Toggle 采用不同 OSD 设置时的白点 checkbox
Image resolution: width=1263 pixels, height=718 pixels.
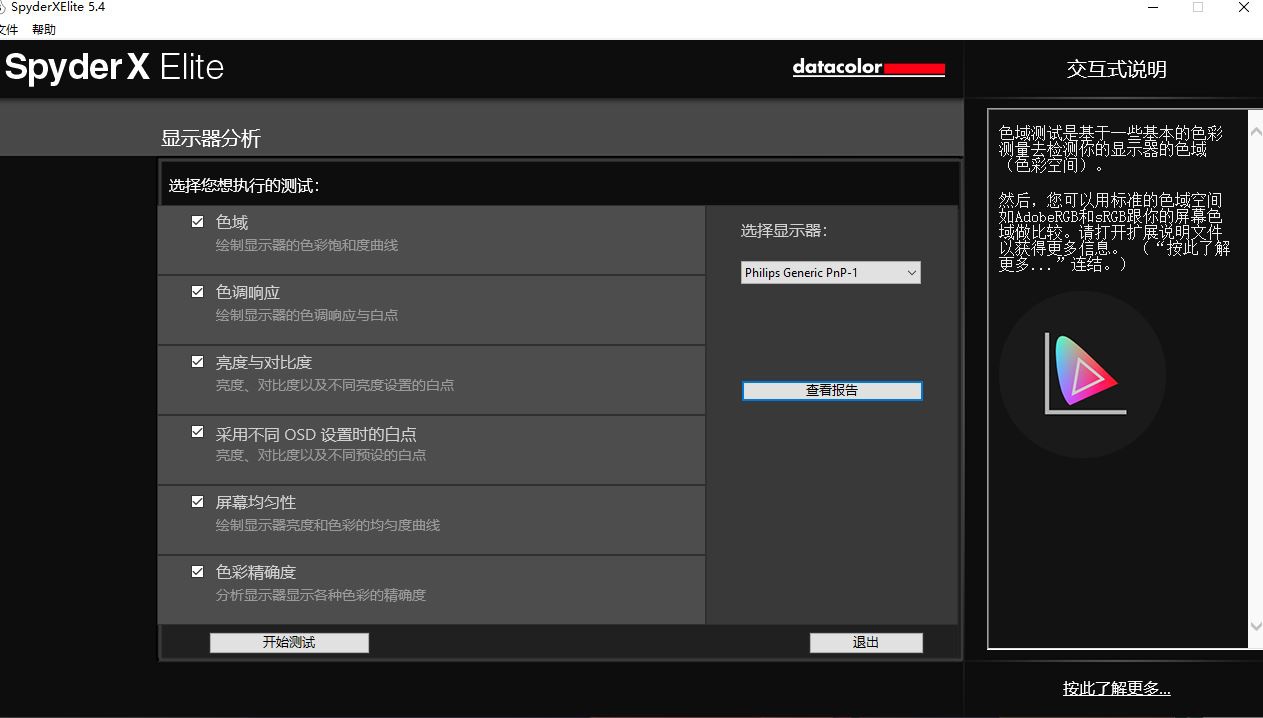[x=198, y=432]
